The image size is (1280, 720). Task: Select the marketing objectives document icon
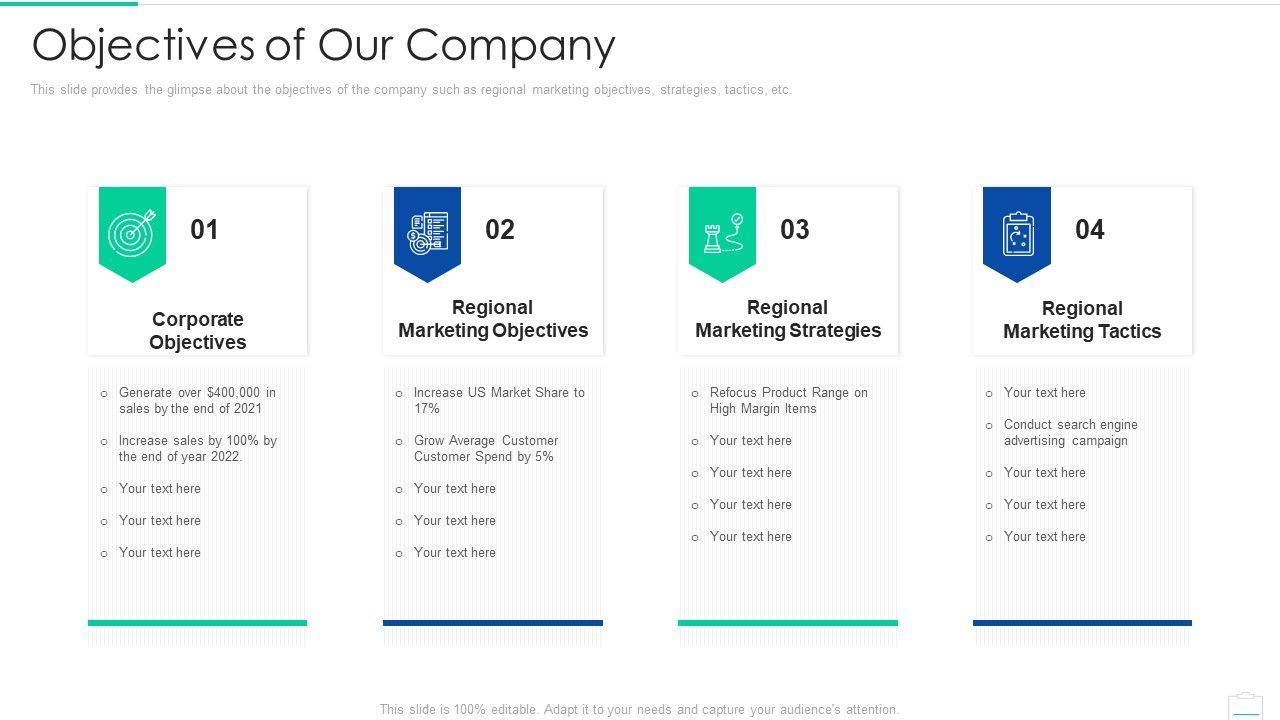point(427,232)
